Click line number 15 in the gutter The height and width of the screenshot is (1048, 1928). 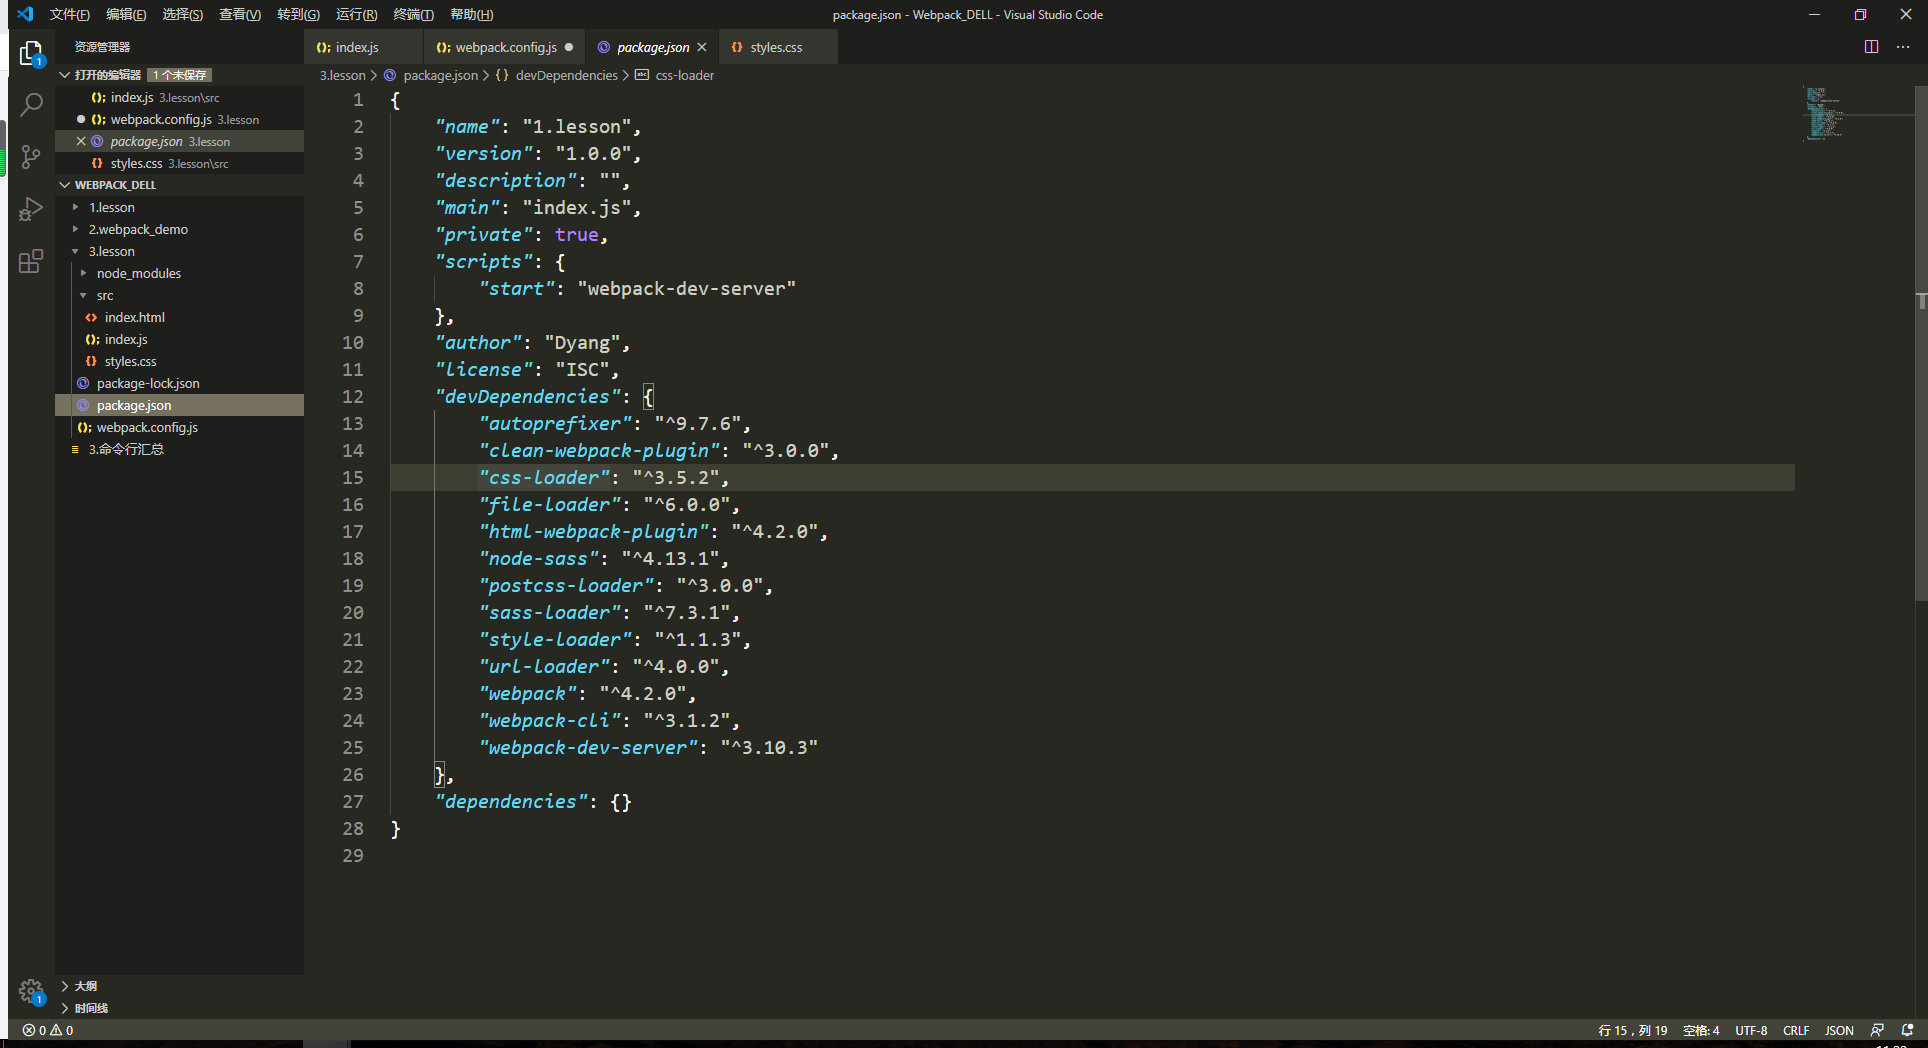click(x=353, y=478)
